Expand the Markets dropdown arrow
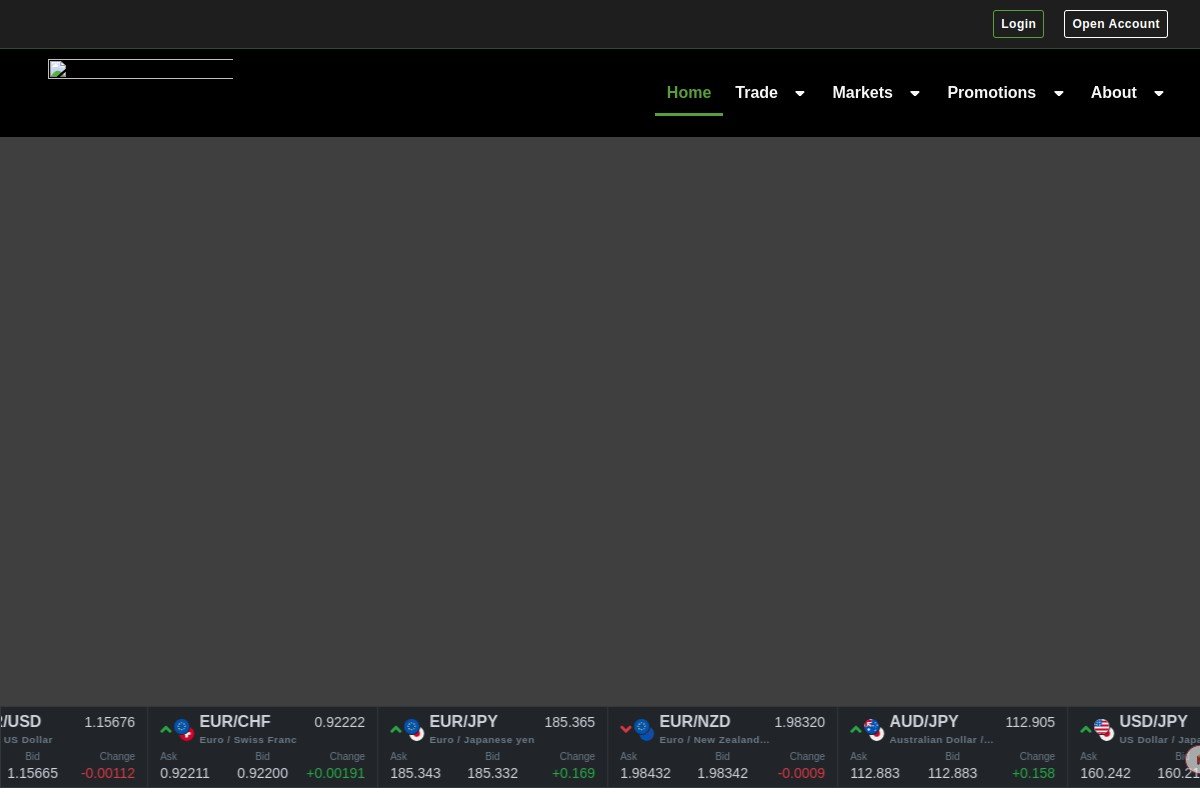1200x800 pixels. pos(915,94)
